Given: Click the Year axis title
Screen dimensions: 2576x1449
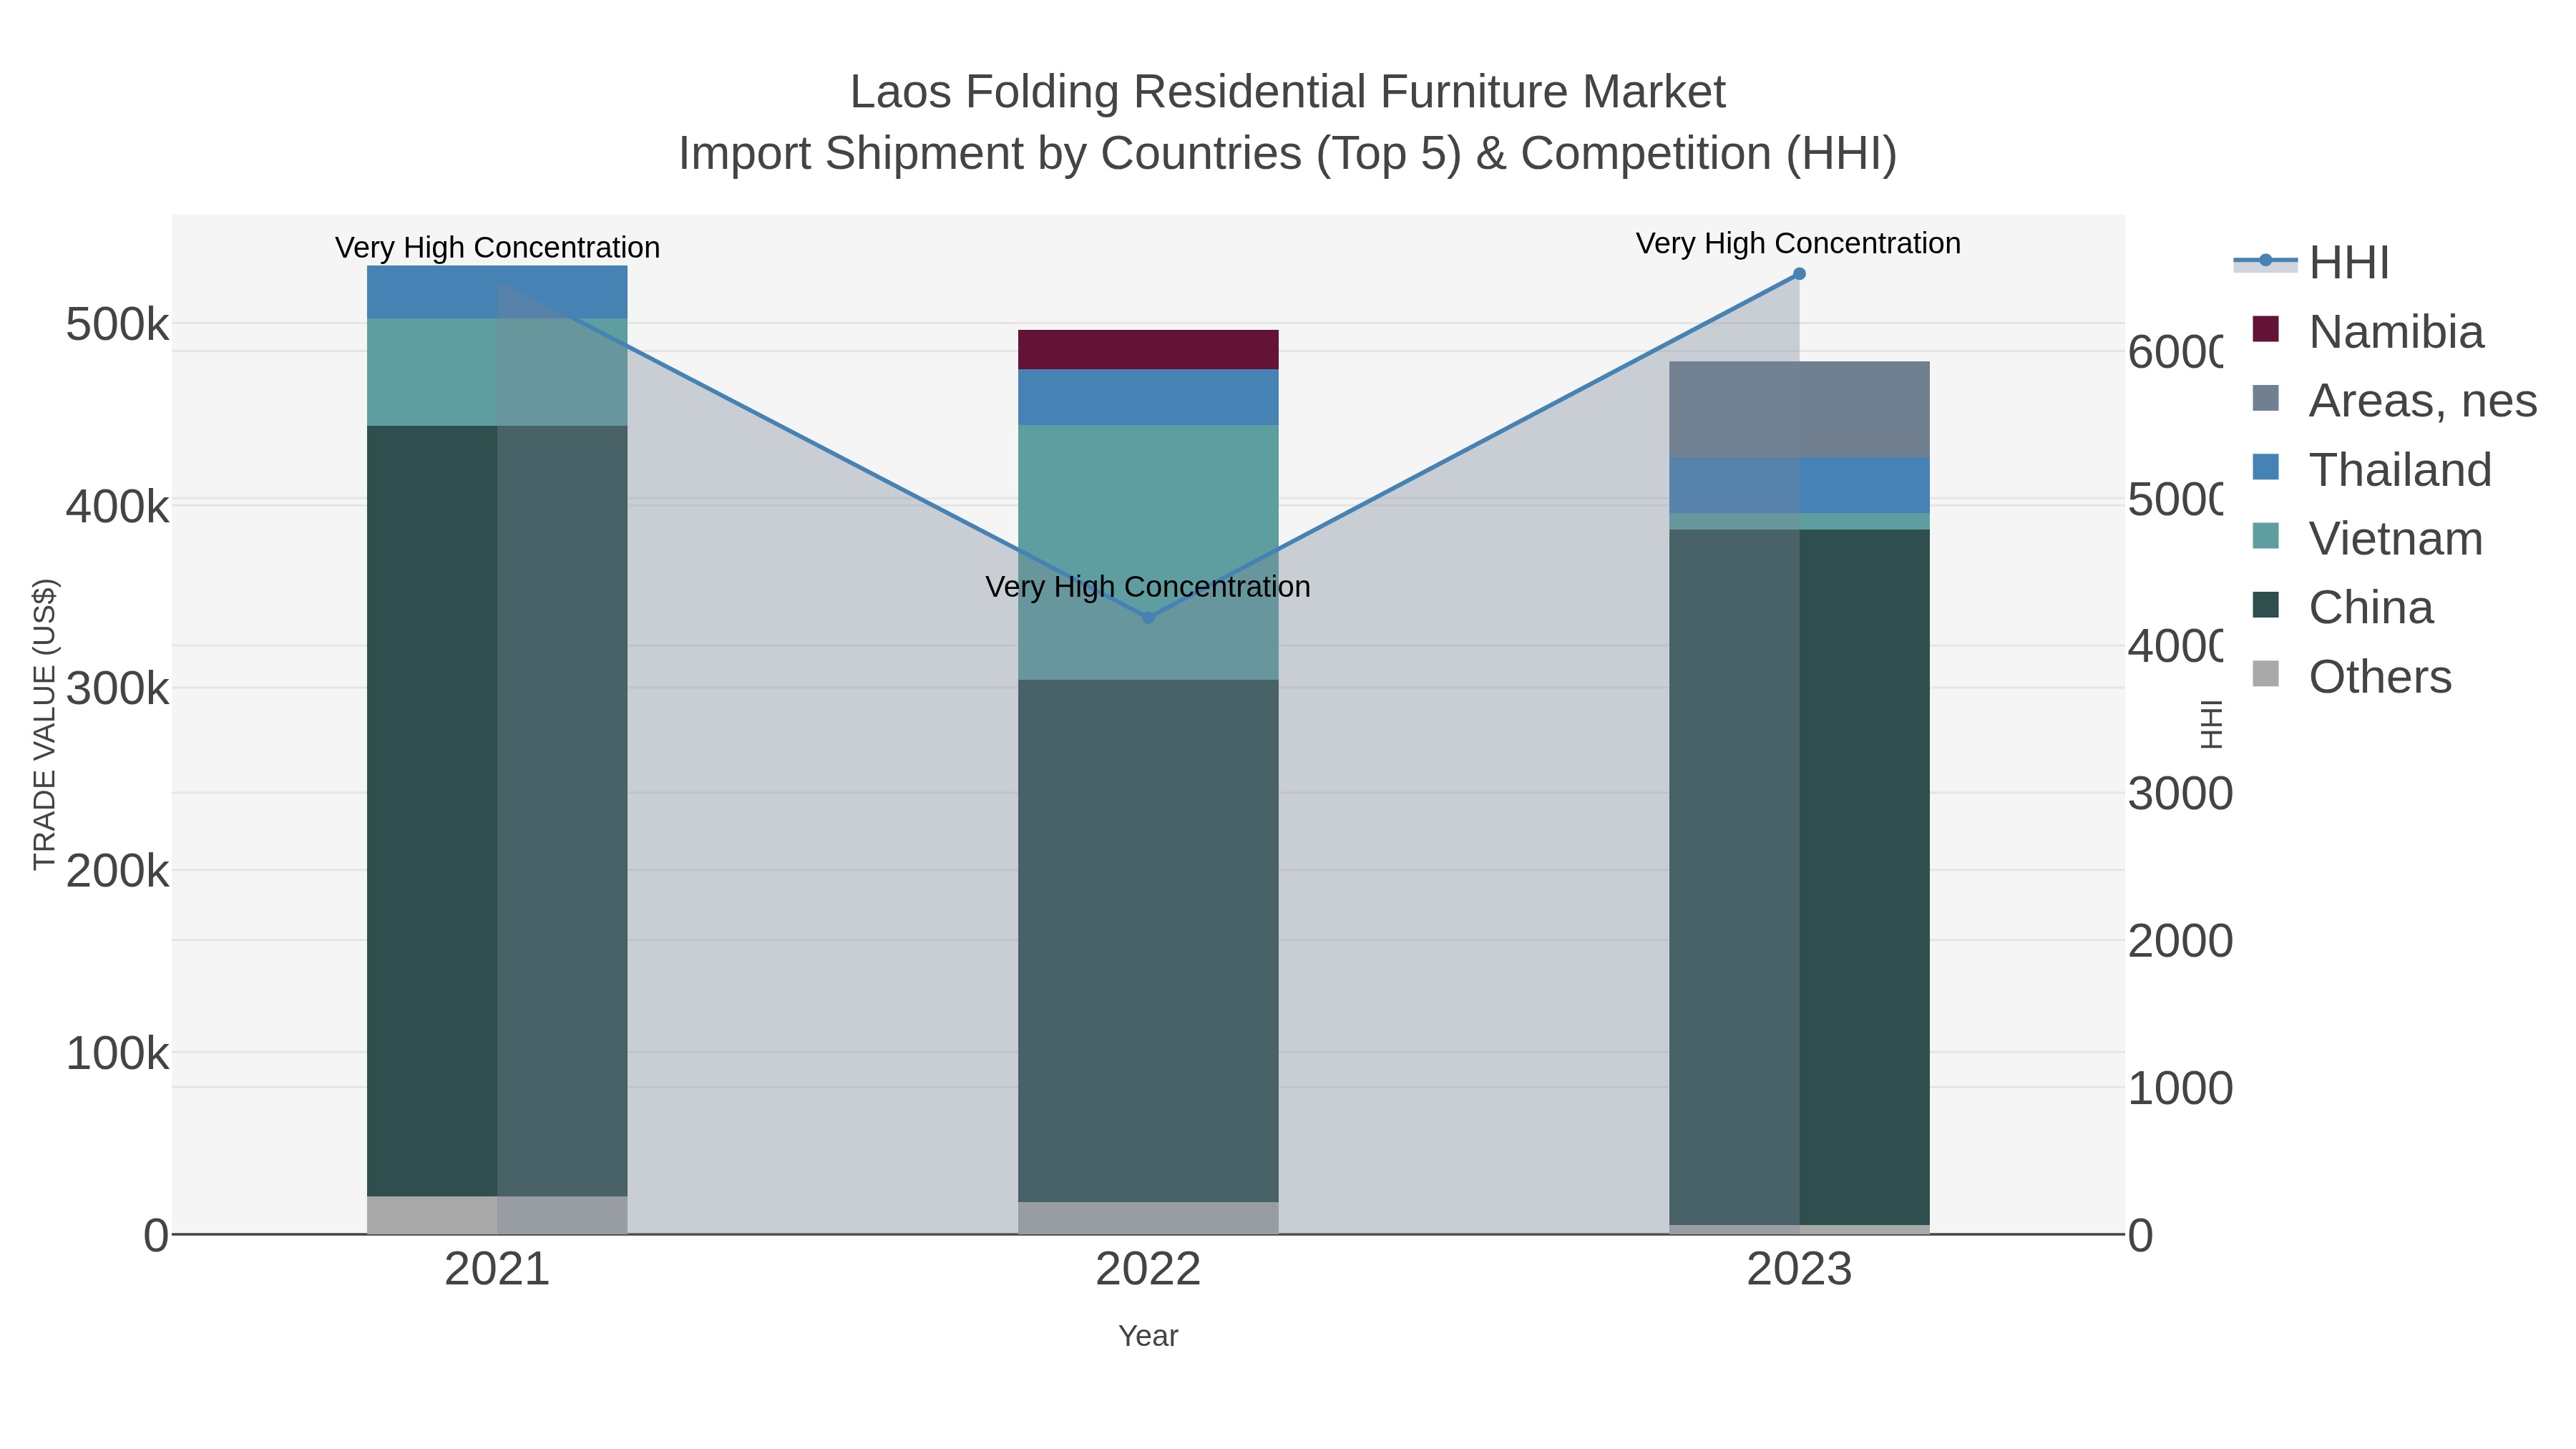Looking at the screenshot, I should tap(1148, 1336).
